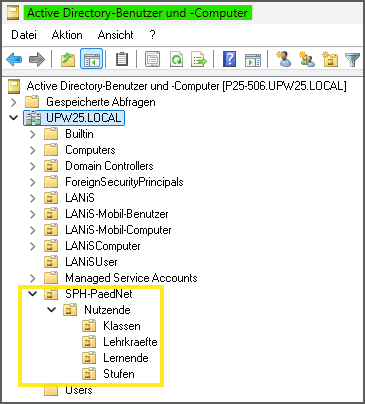Expand the Domain Controllers node
This screenshot has width=365, height=404.
coord(33,166)
